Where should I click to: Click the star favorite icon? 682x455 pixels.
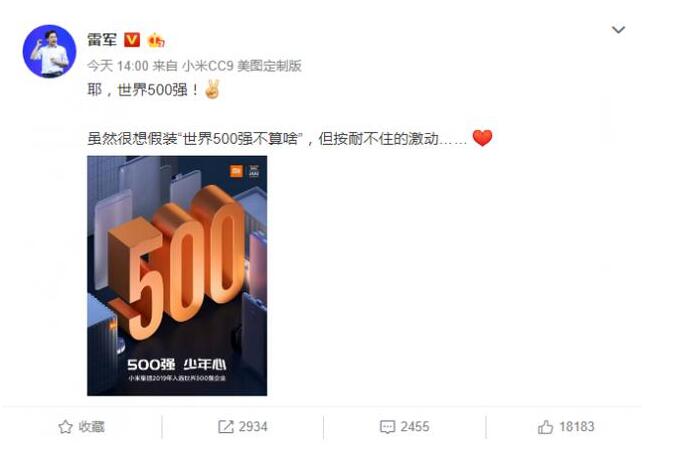(65, 427)
